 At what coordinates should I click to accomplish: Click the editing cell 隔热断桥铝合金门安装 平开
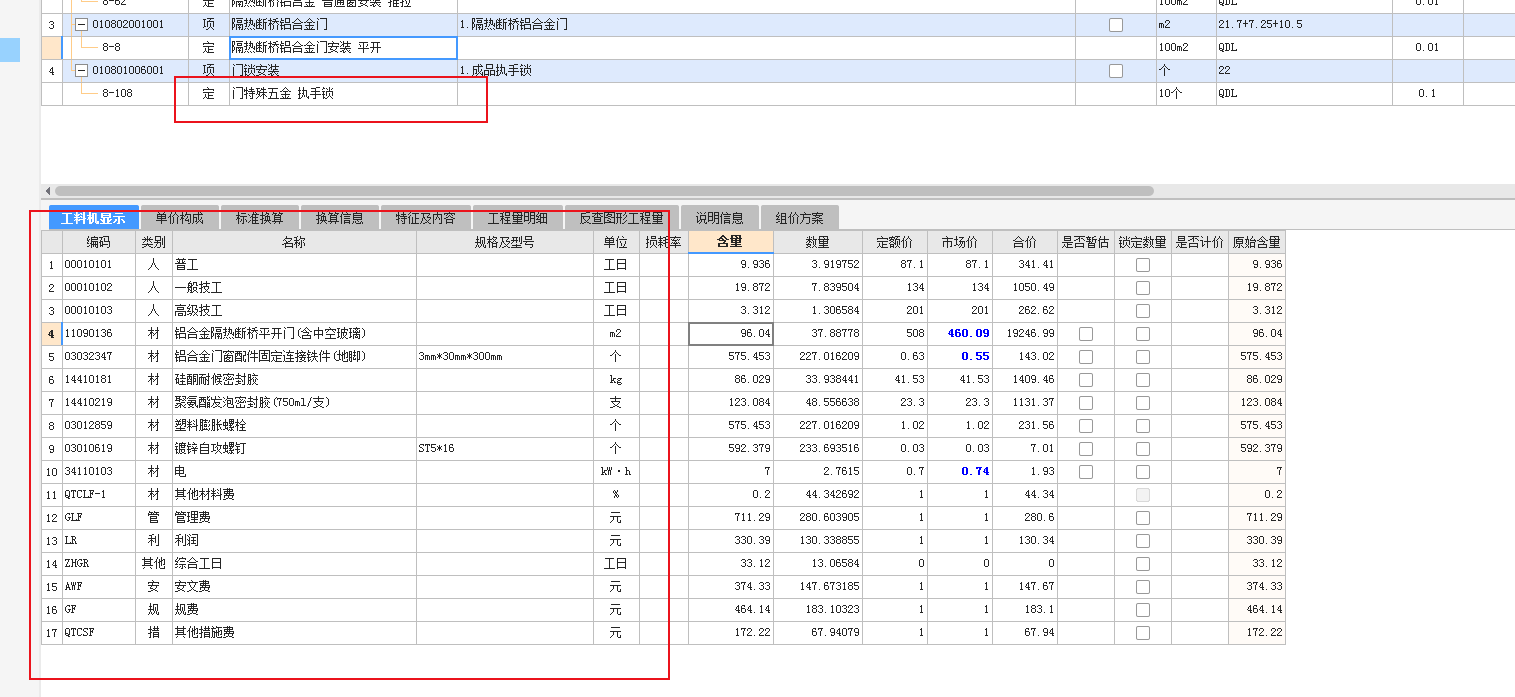[343, 47]
